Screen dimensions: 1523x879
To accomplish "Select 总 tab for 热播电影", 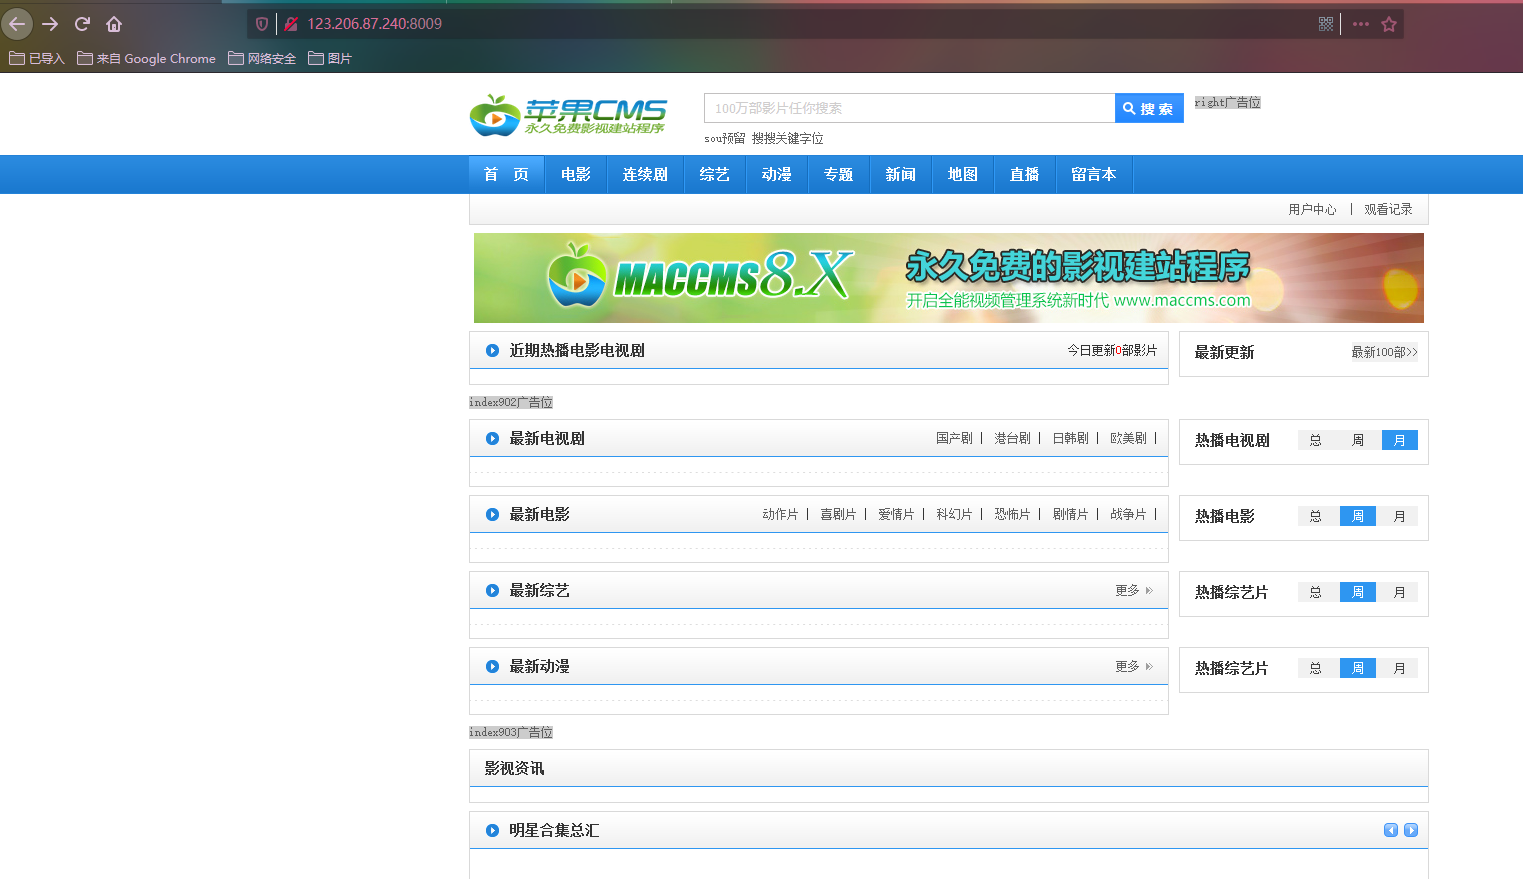I will pyautogui.click(x=1316, y=516).
